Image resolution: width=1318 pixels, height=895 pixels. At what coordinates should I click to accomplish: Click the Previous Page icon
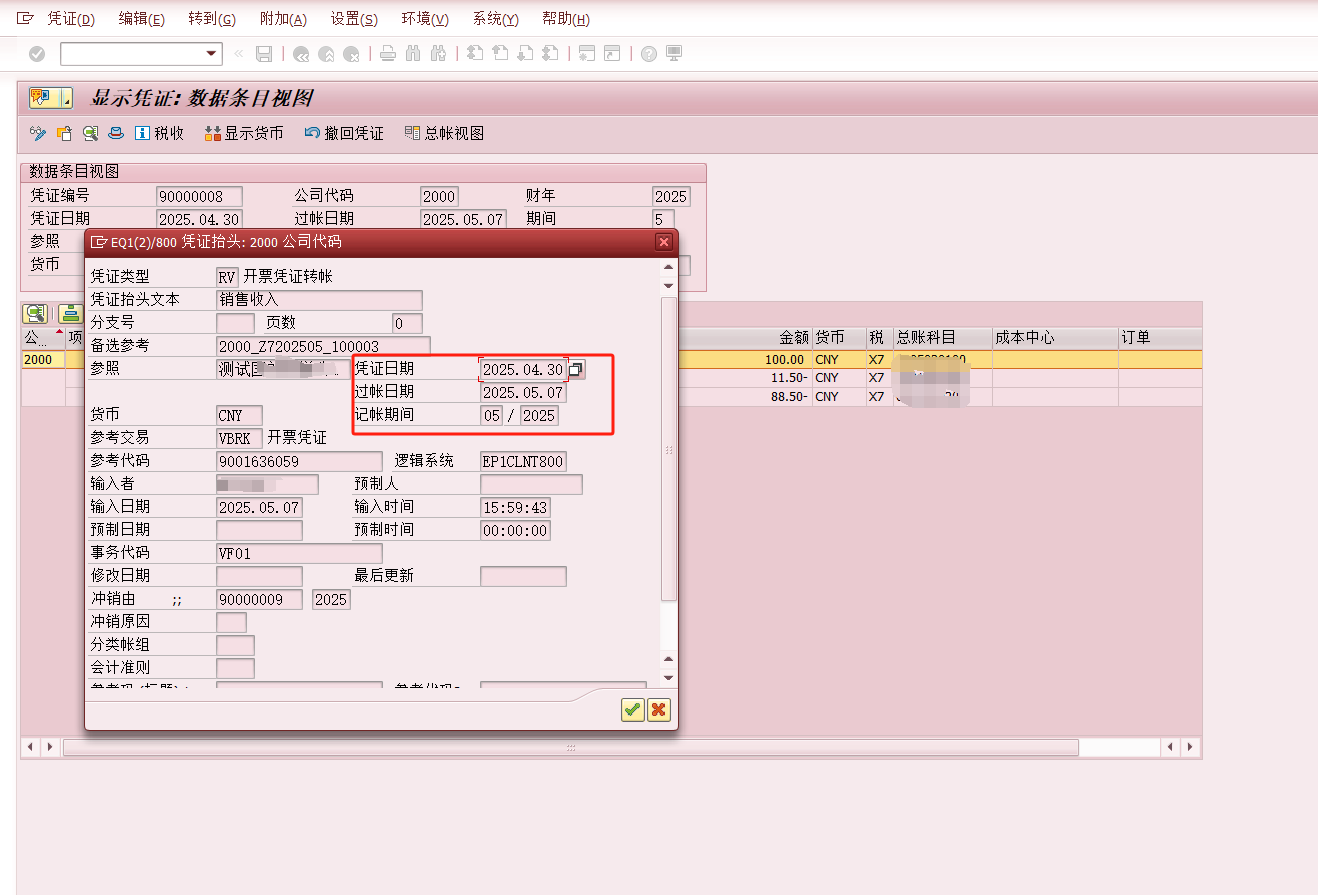[500, 54]
